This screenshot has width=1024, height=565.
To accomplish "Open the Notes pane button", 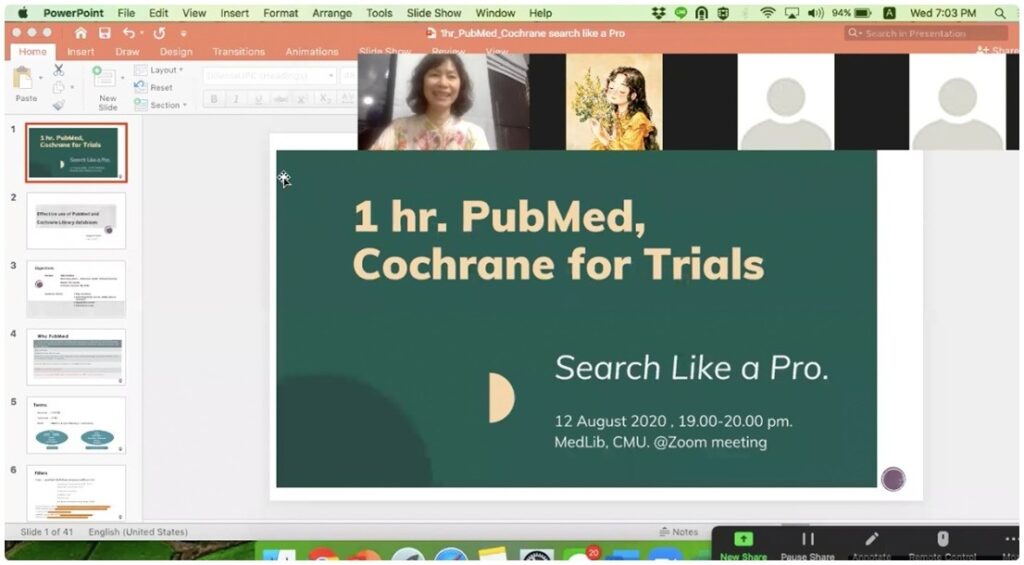I will (x=679, y=532).
